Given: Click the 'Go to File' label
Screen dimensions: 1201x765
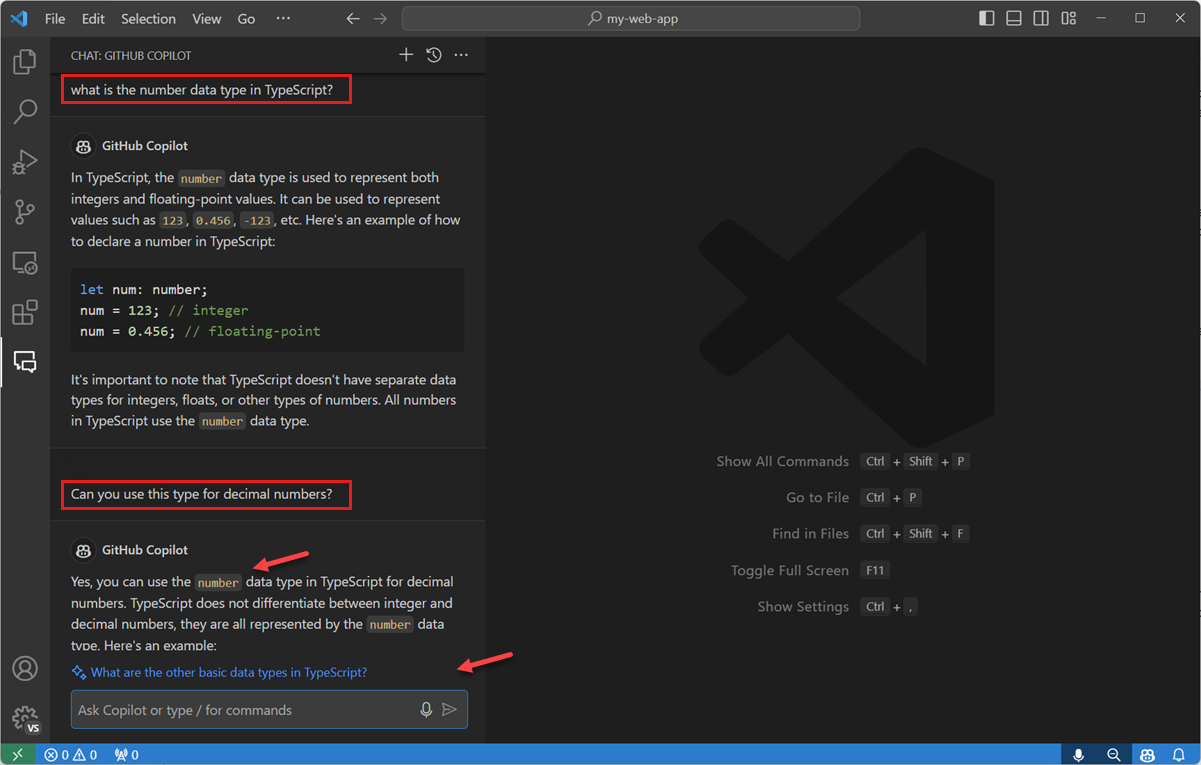Looking at the screenshot, I should tap(817, 497).
